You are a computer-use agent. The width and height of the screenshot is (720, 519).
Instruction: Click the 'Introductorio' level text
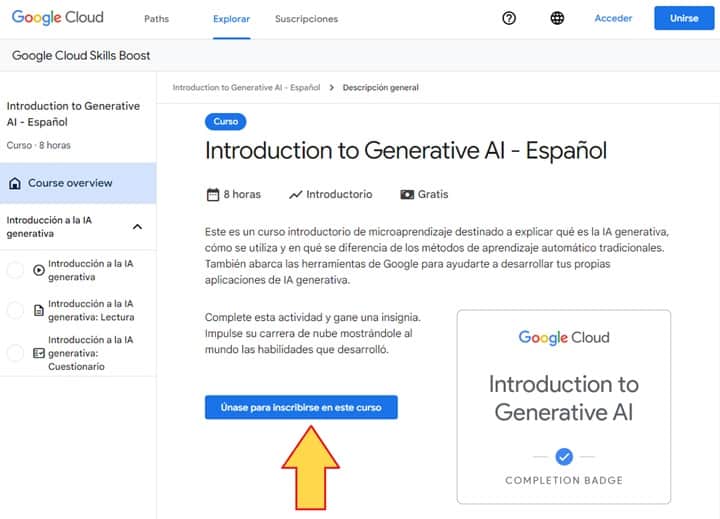point(339,195)
